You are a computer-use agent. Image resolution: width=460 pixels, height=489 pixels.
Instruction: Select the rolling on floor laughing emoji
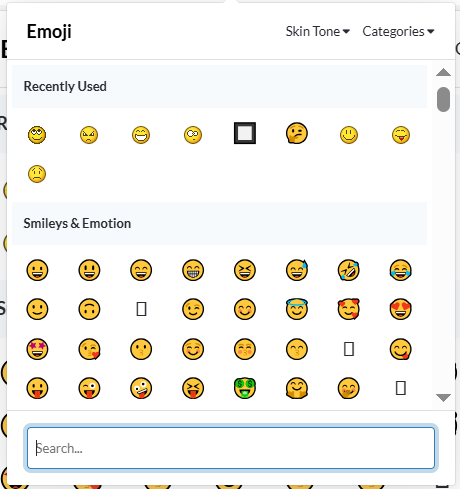pyautogui.click(x=349, y=270)
